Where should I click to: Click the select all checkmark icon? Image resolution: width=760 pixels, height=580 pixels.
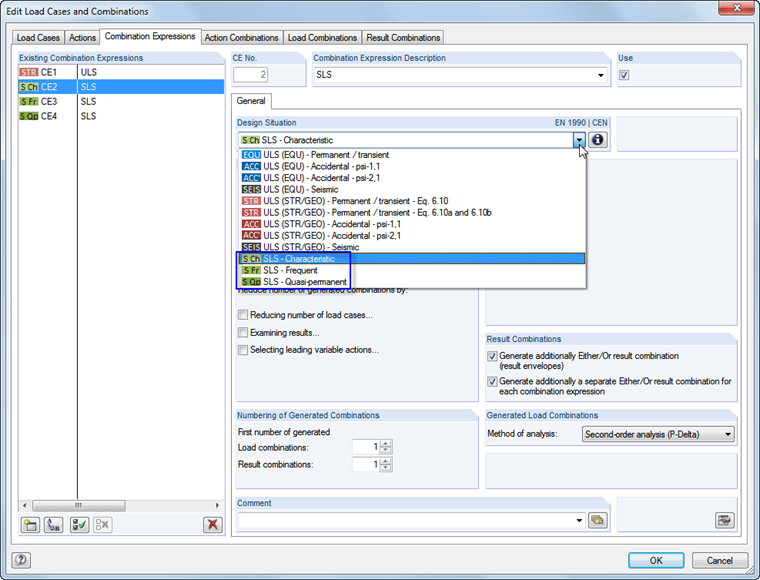tap(79, 525)
